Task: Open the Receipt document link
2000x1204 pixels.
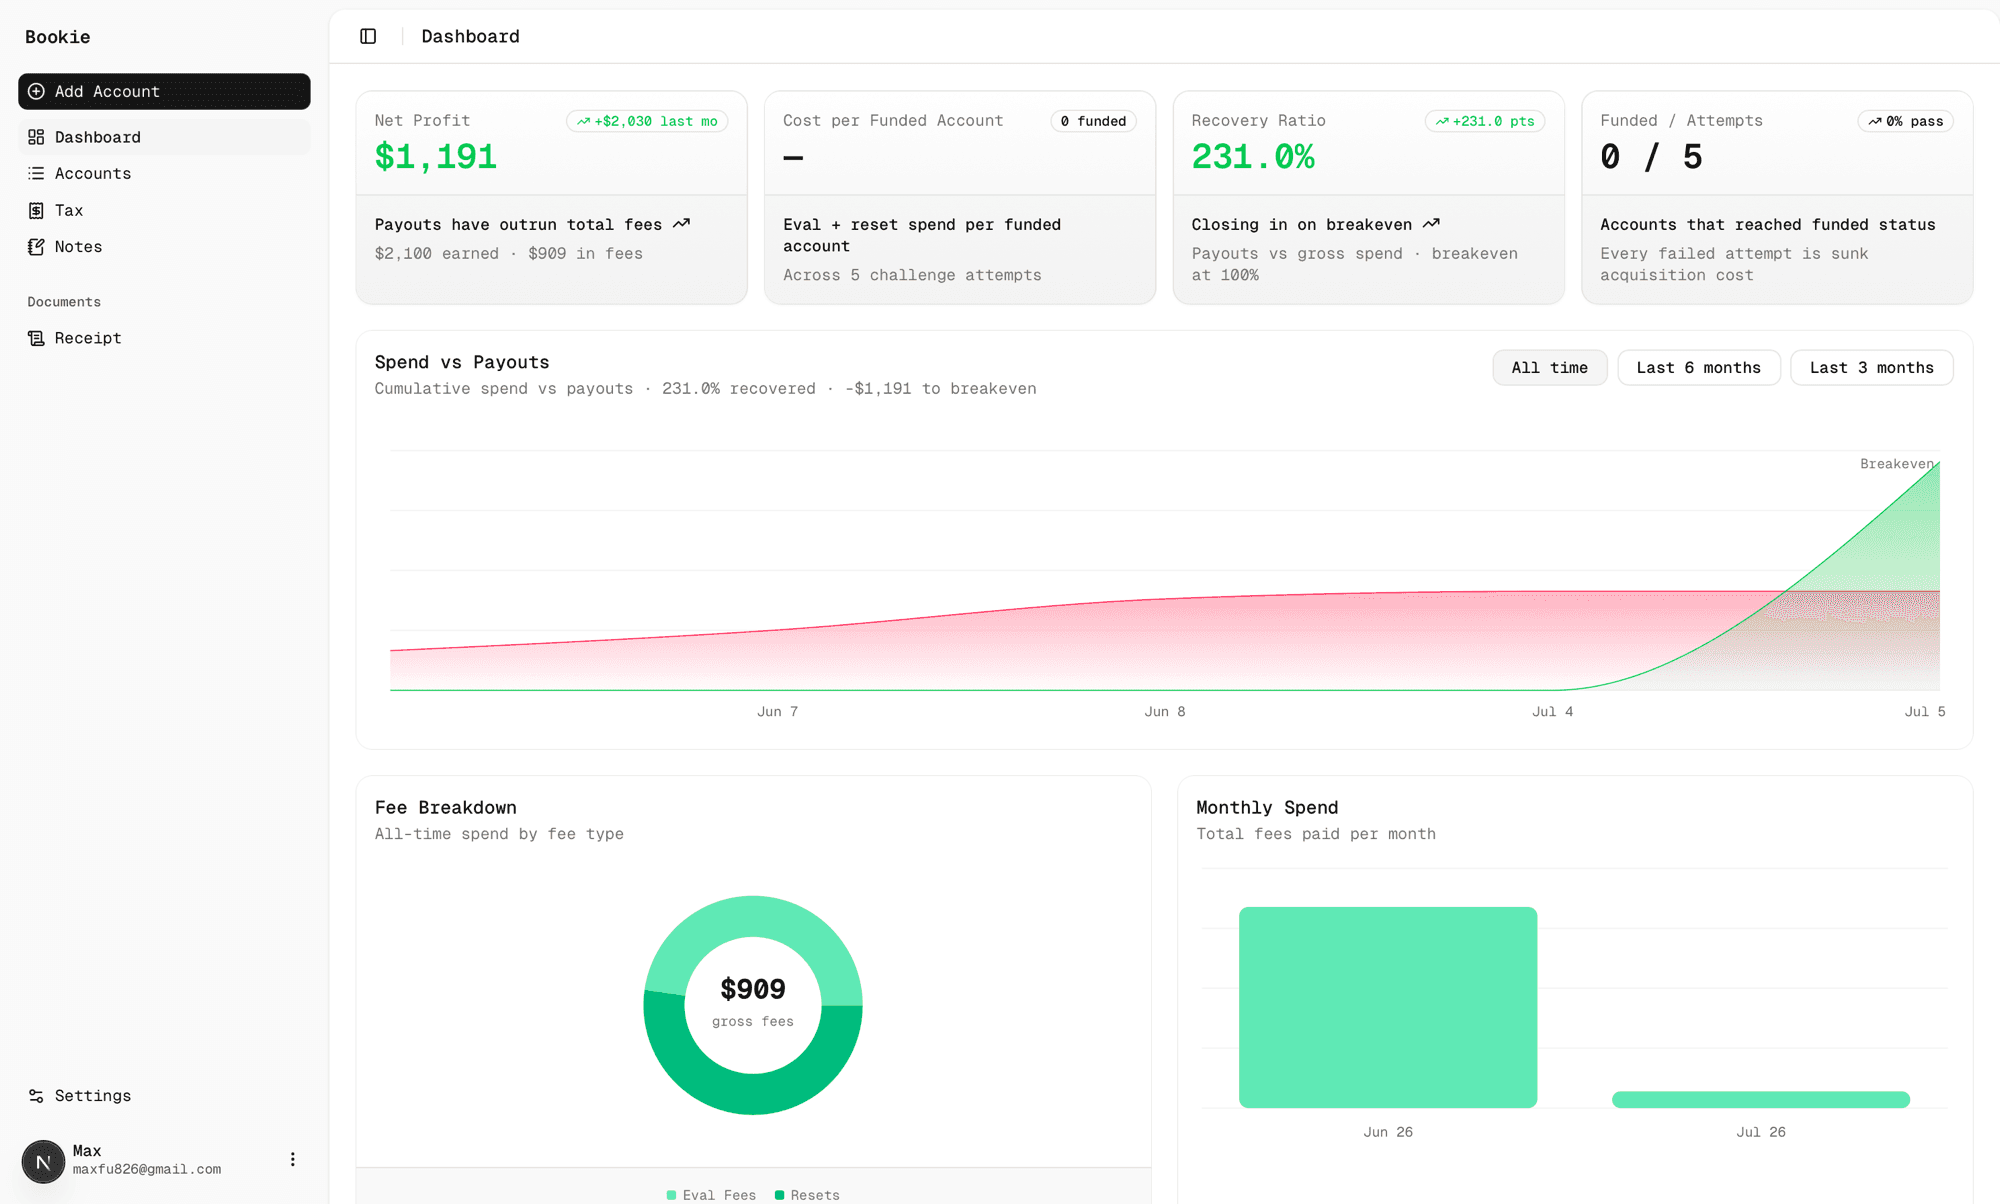Action: [164, 338]
